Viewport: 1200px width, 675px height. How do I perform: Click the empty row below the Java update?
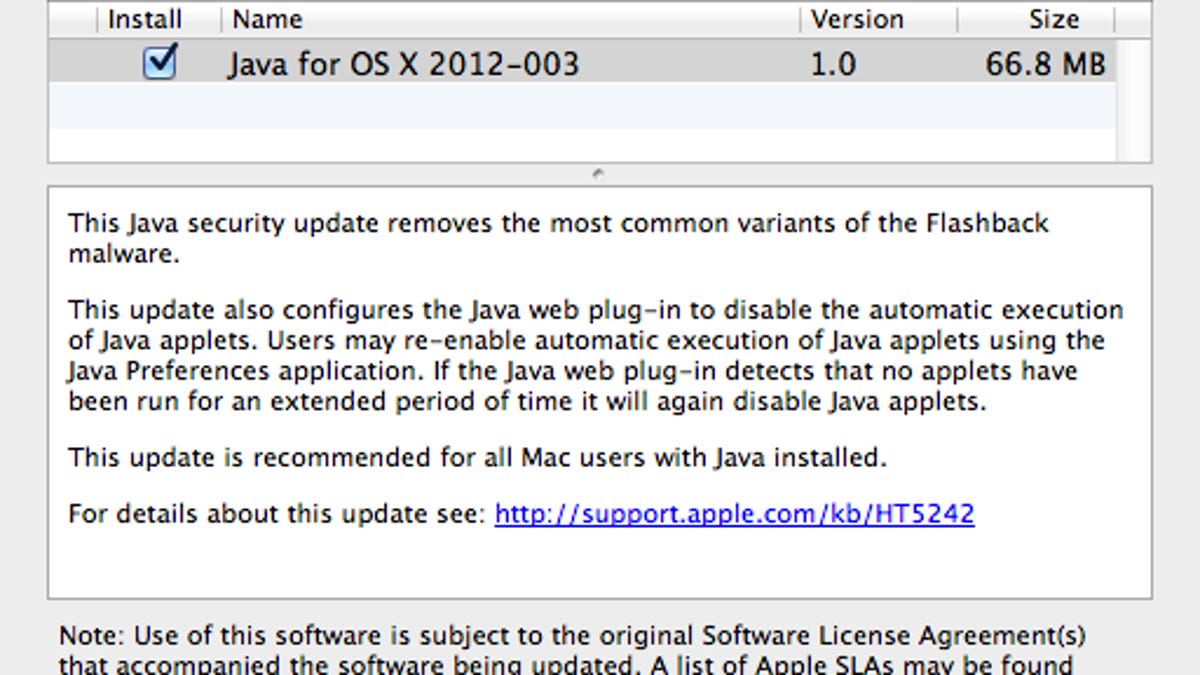click(580, 110)
